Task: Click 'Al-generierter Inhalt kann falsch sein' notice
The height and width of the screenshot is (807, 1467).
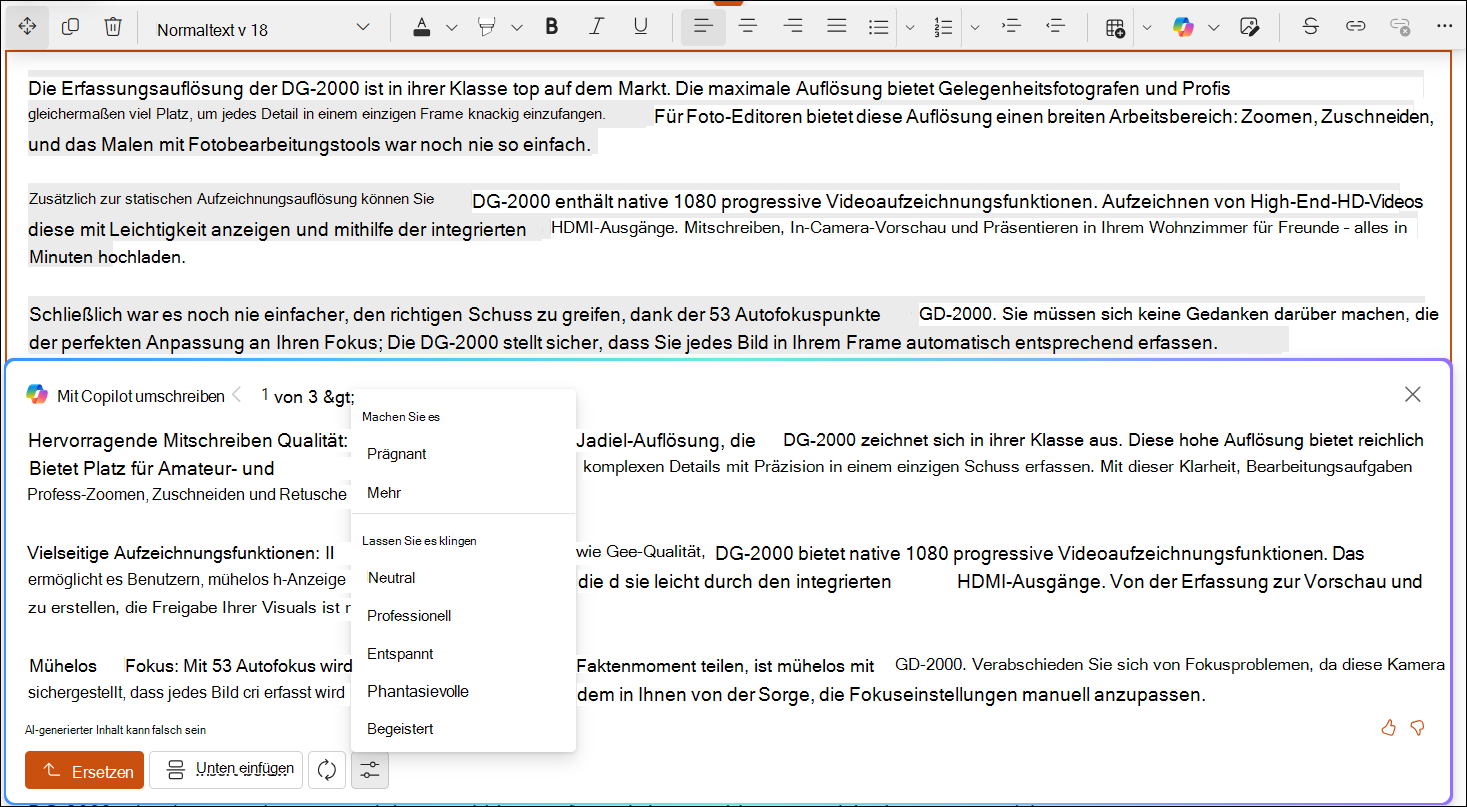Action: 115,730
